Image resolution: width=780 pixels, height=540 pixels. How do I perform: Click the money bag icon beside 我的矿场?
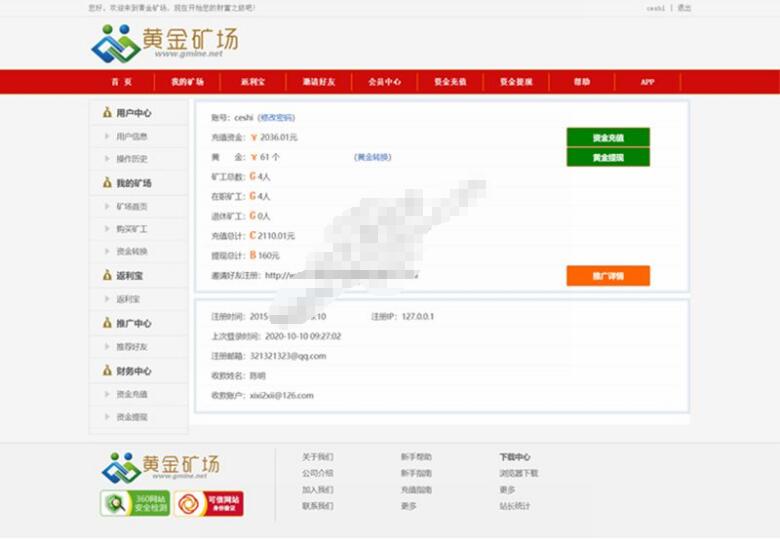(107, 183)
